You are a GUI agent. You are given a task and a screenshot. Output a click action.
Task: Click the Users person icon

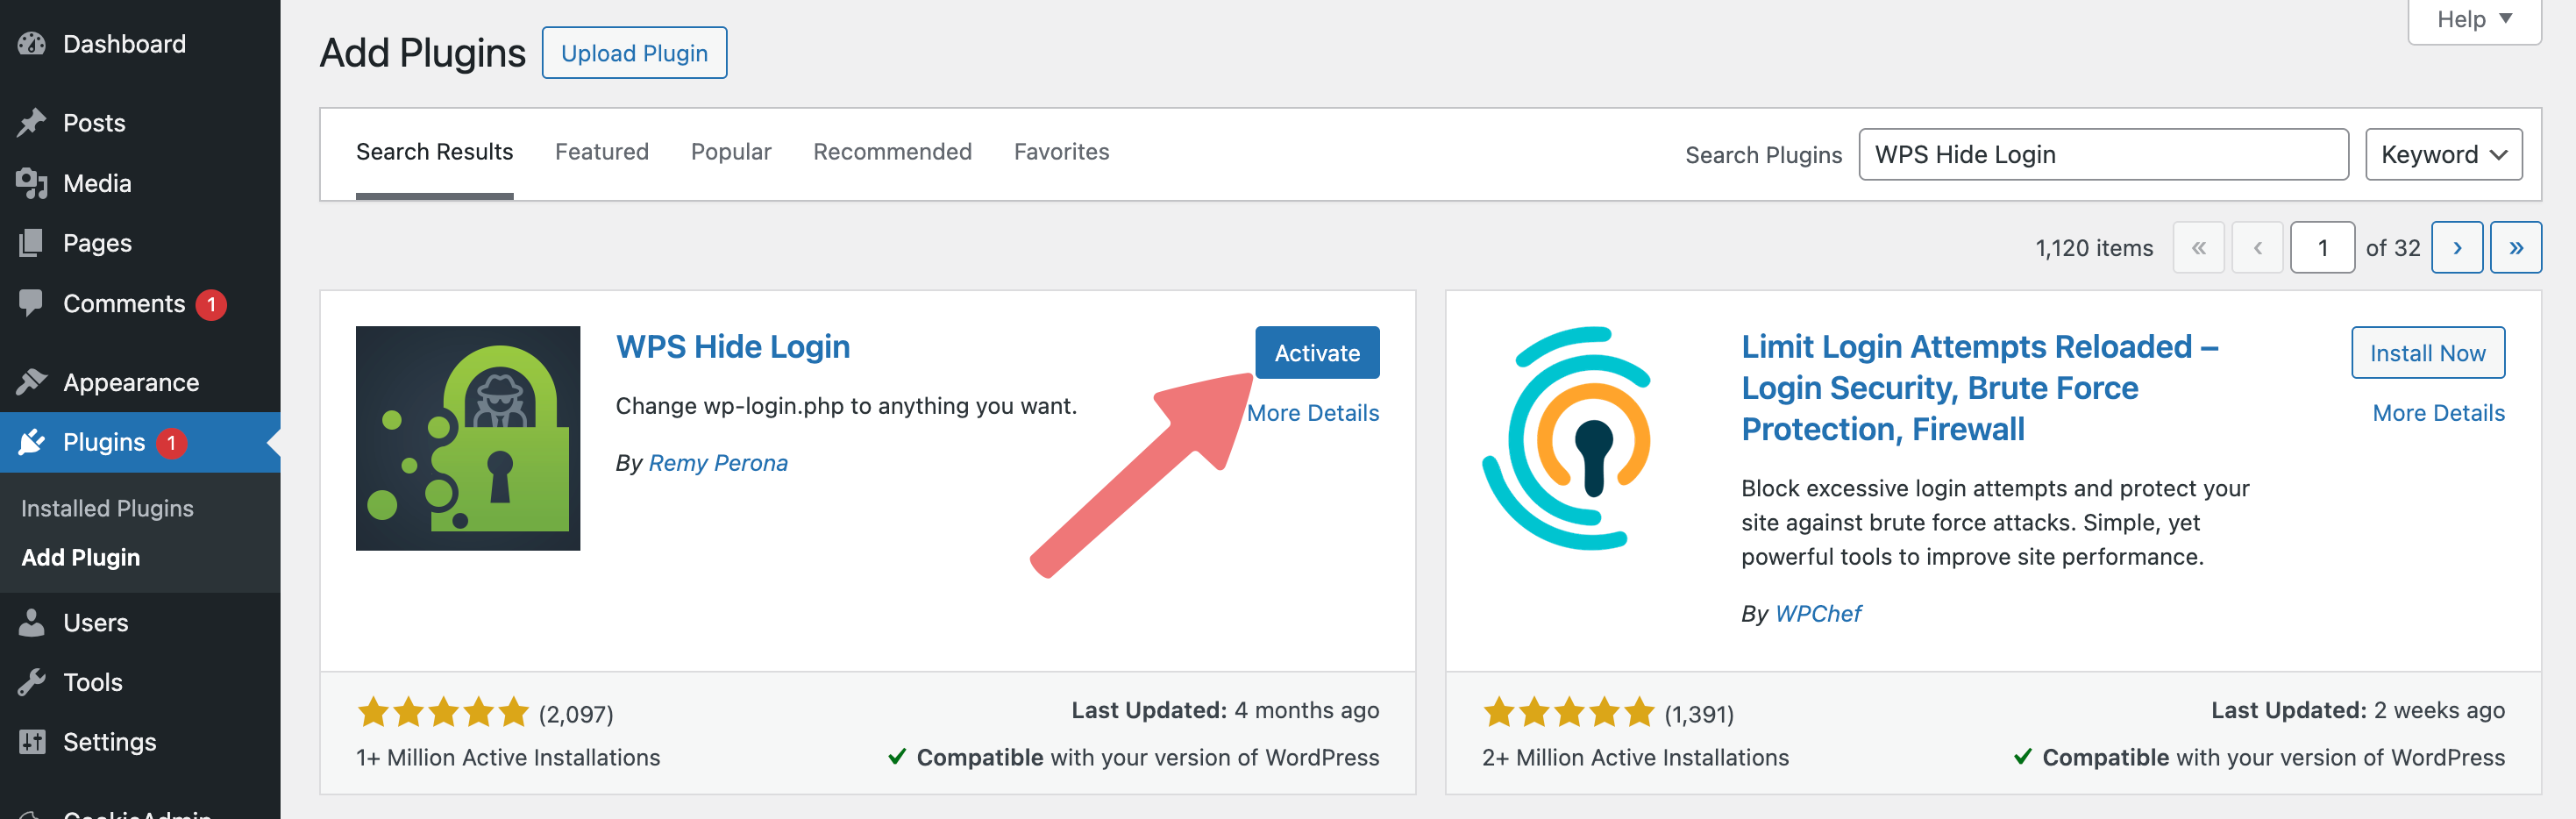click(32, 622)
